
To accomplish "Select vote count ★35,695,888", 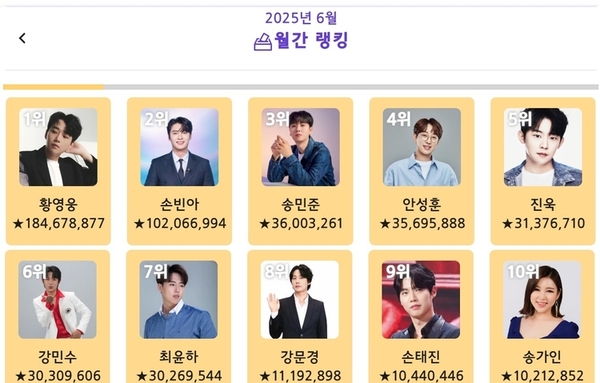I will click(422, 223).
